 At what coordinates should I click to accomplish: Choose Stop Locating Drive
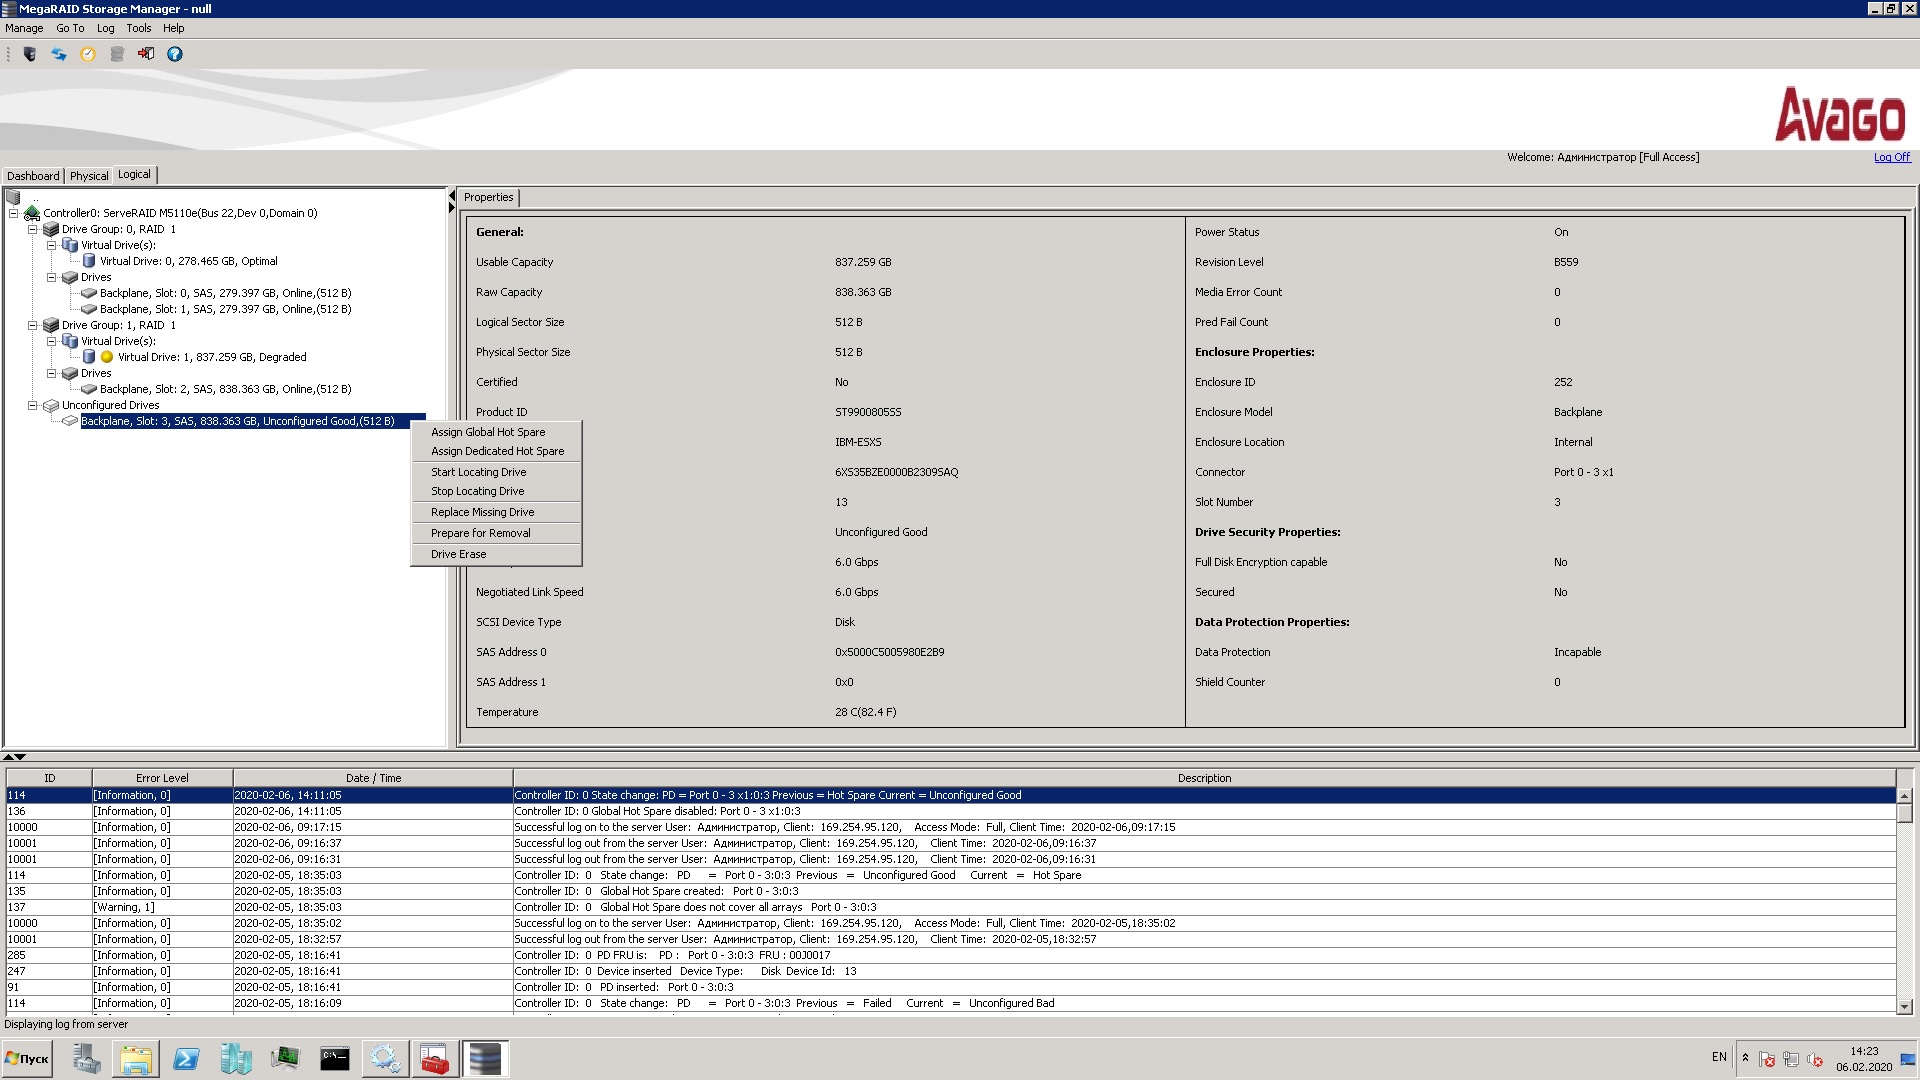(x=496, y=491)
